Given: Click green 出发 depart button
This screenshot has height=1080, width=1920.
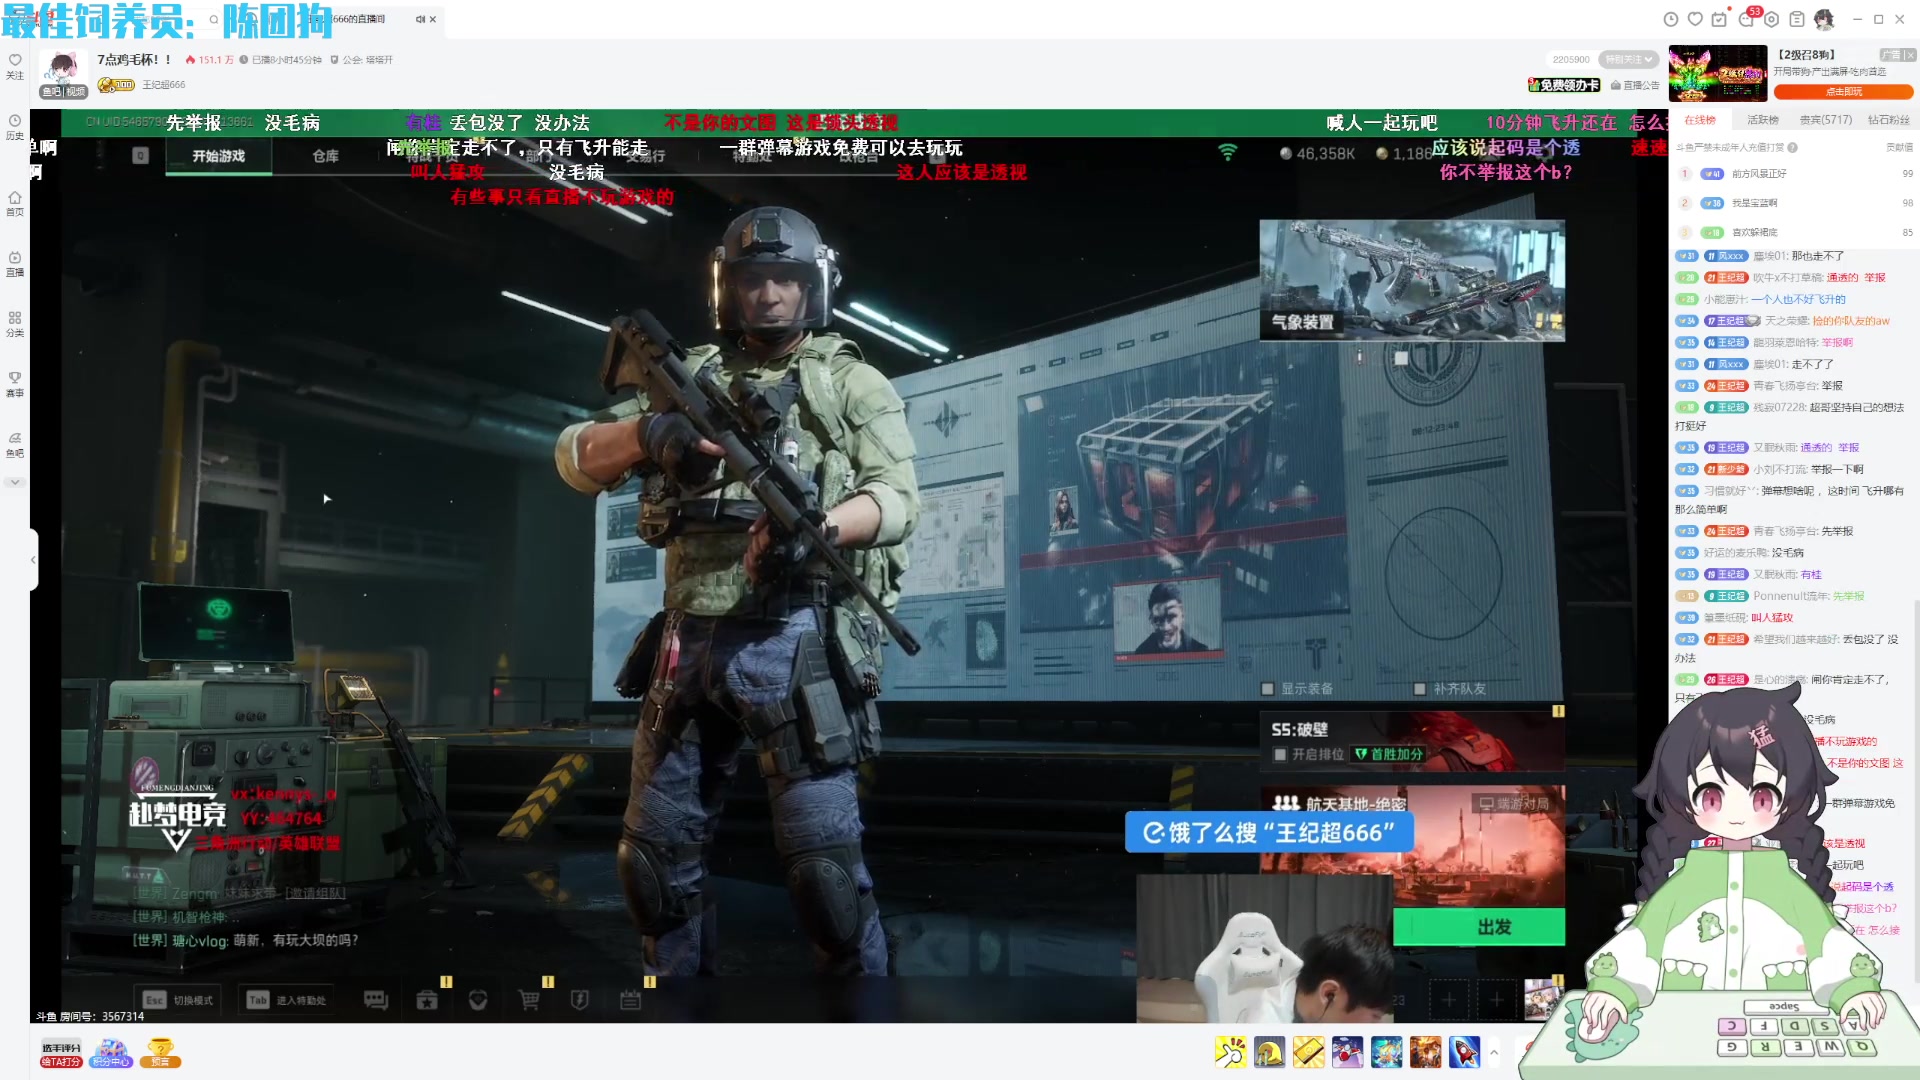Looking at the screenshot, I should coord(1479,927).
